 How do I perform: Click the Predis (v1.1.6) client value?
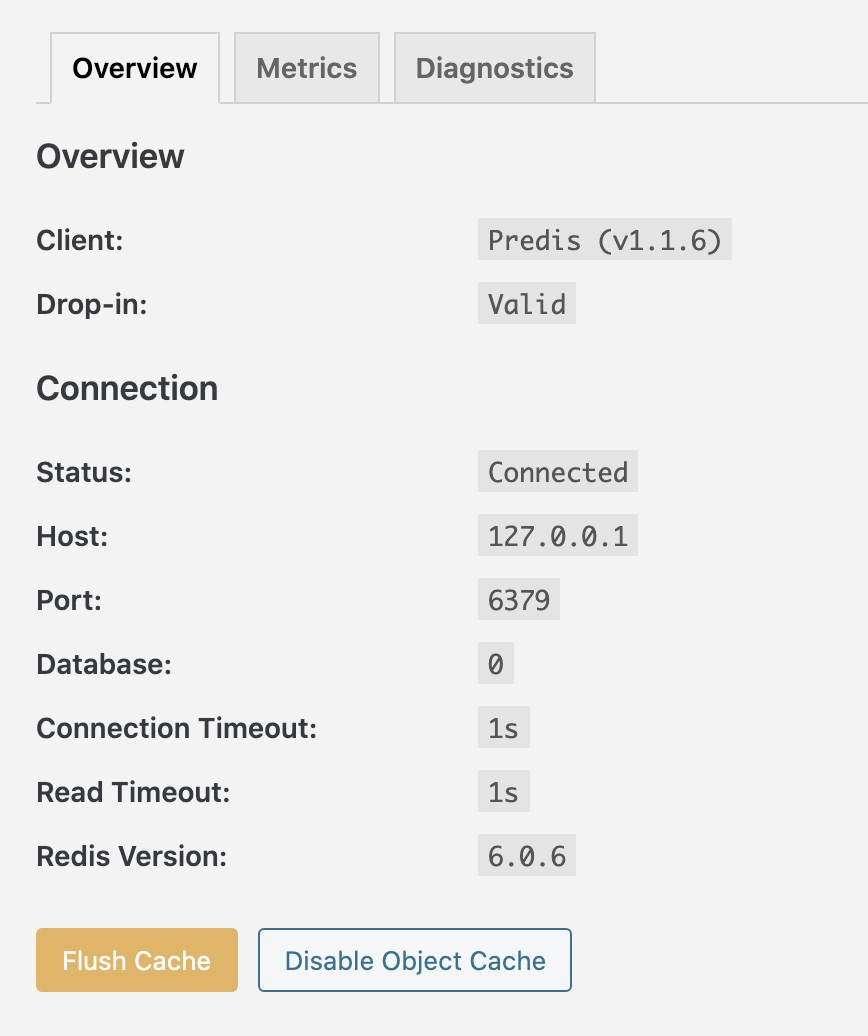604,239
